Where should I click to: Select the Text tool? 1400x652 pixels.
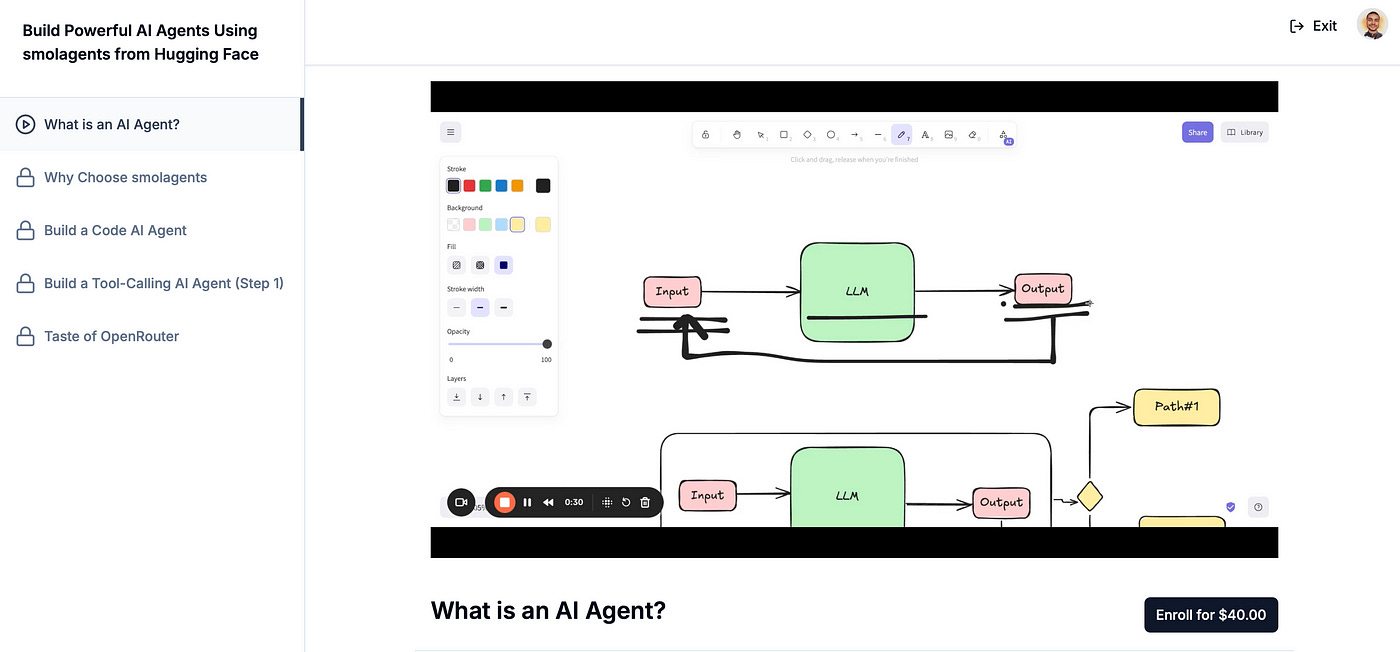point(925,134)
